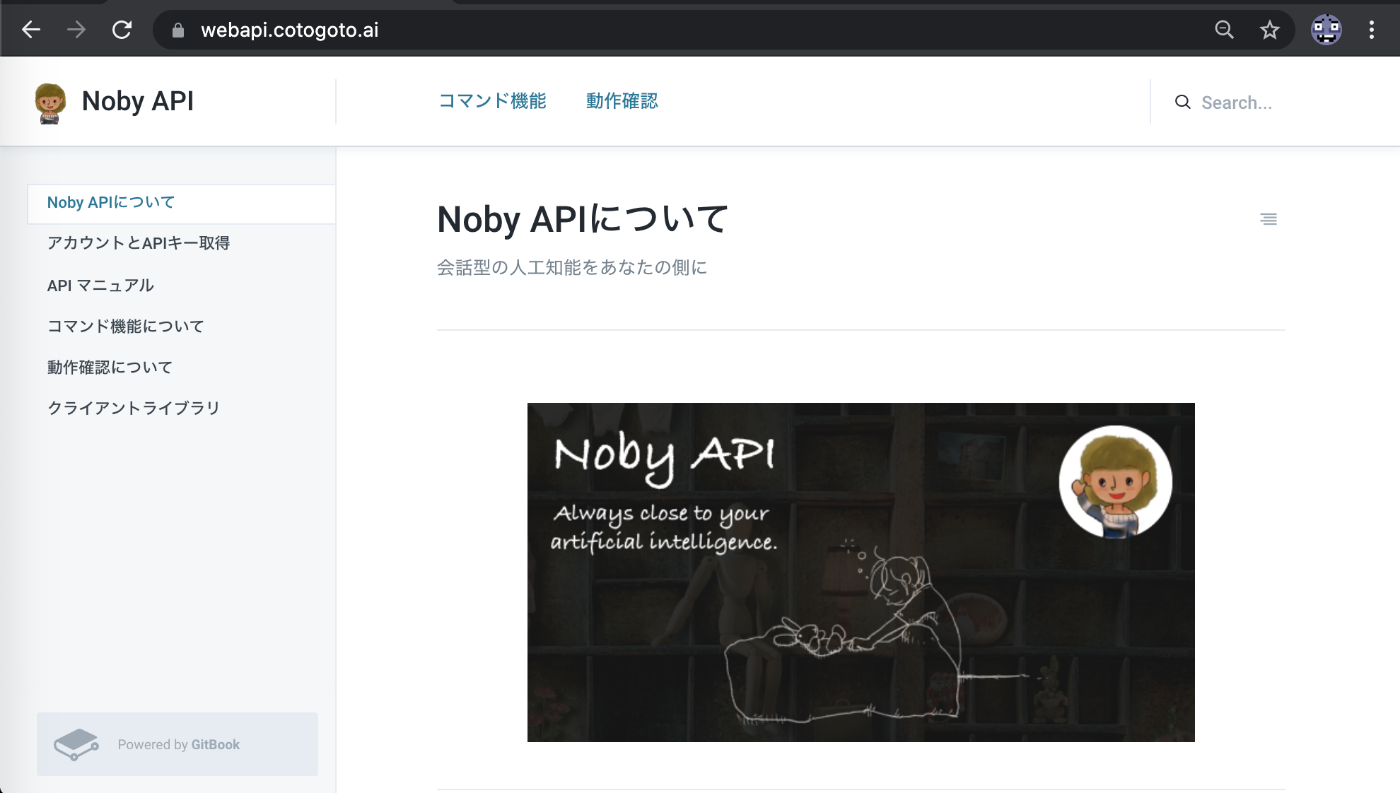1400x793 pixels.
Task: Open the zoom magnifier in the address bar
Action: tap(1224, 30)
